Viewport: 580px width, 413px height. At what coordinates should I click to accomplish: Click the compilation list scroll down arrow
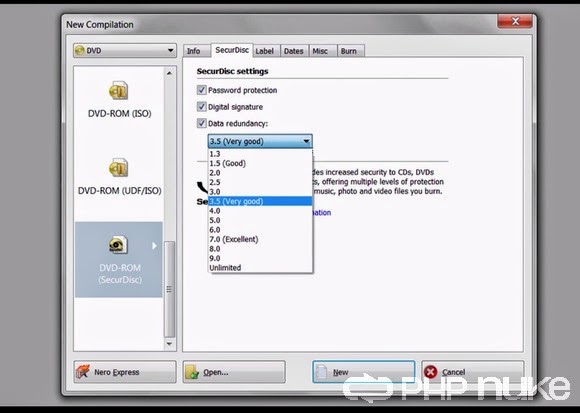[169, 344]
